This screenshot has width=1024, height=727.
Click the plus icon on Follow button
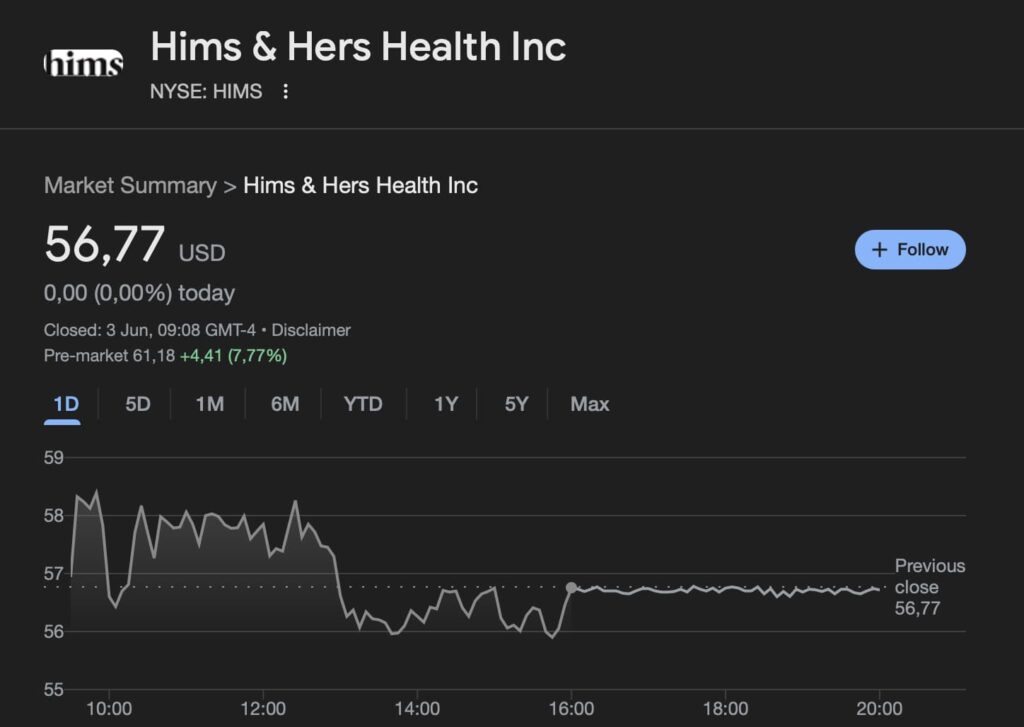click(x=880, y=250)
